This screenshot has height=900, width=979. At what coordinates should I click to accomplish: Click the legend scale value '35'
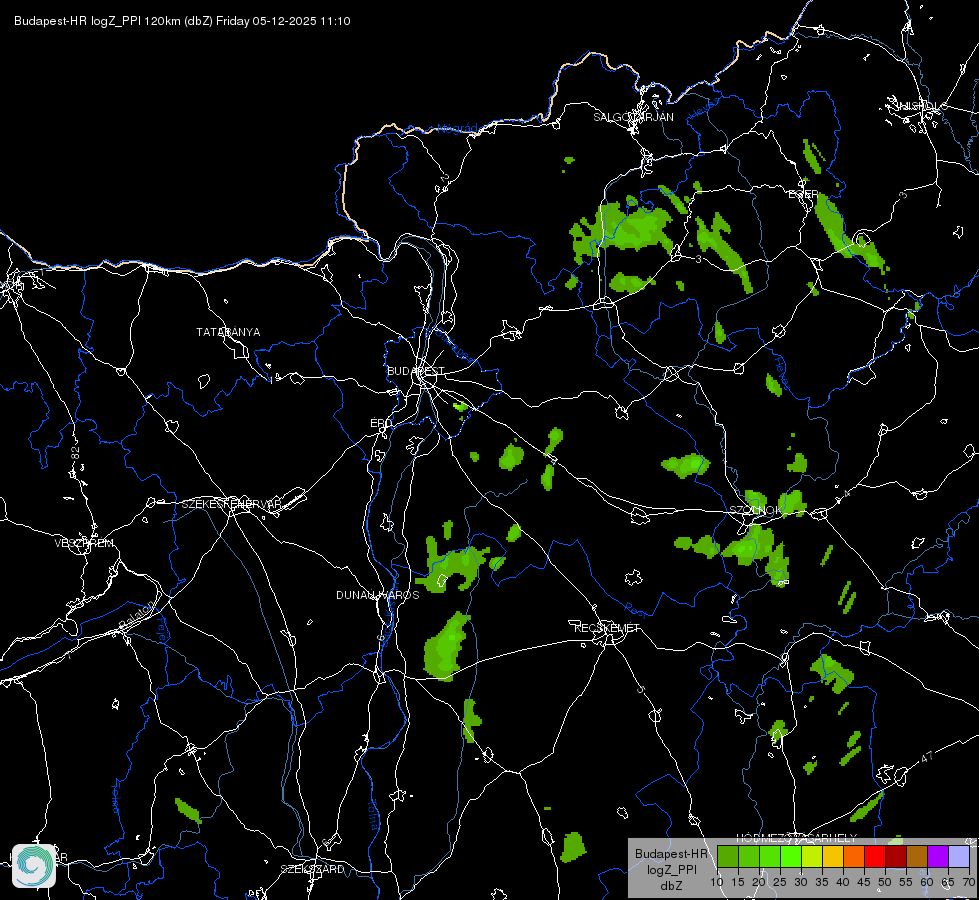click(822, 882)
